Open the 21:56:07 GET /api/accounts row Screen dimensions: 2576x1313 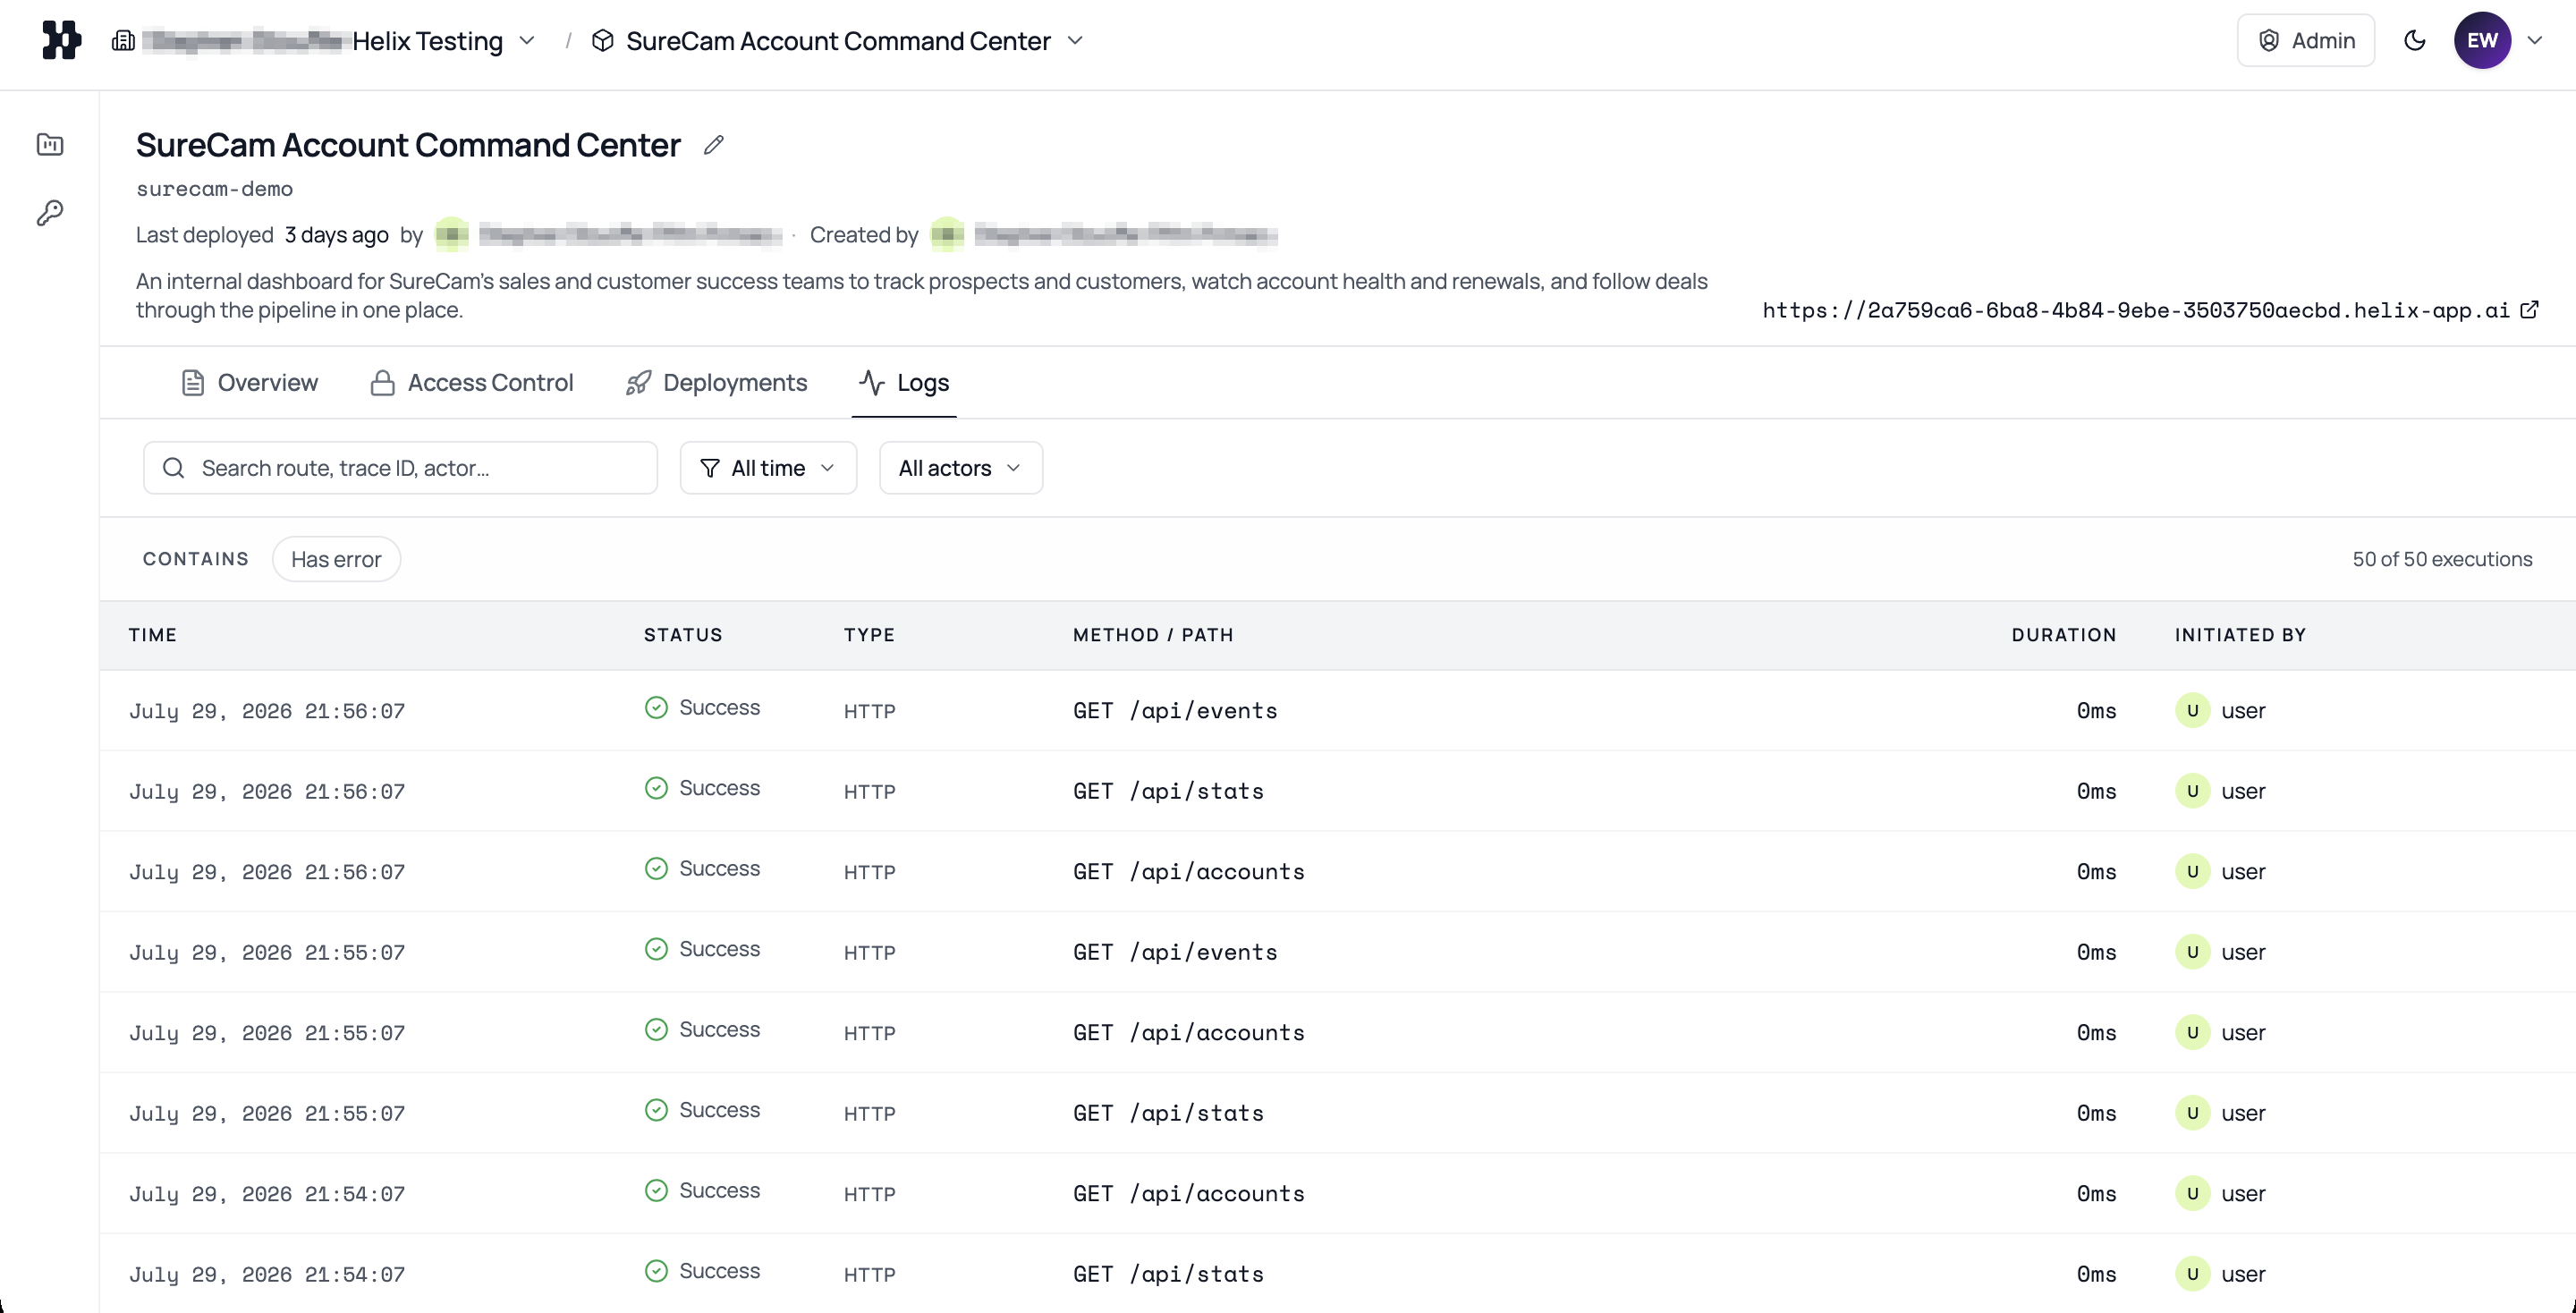point(1337,872)
